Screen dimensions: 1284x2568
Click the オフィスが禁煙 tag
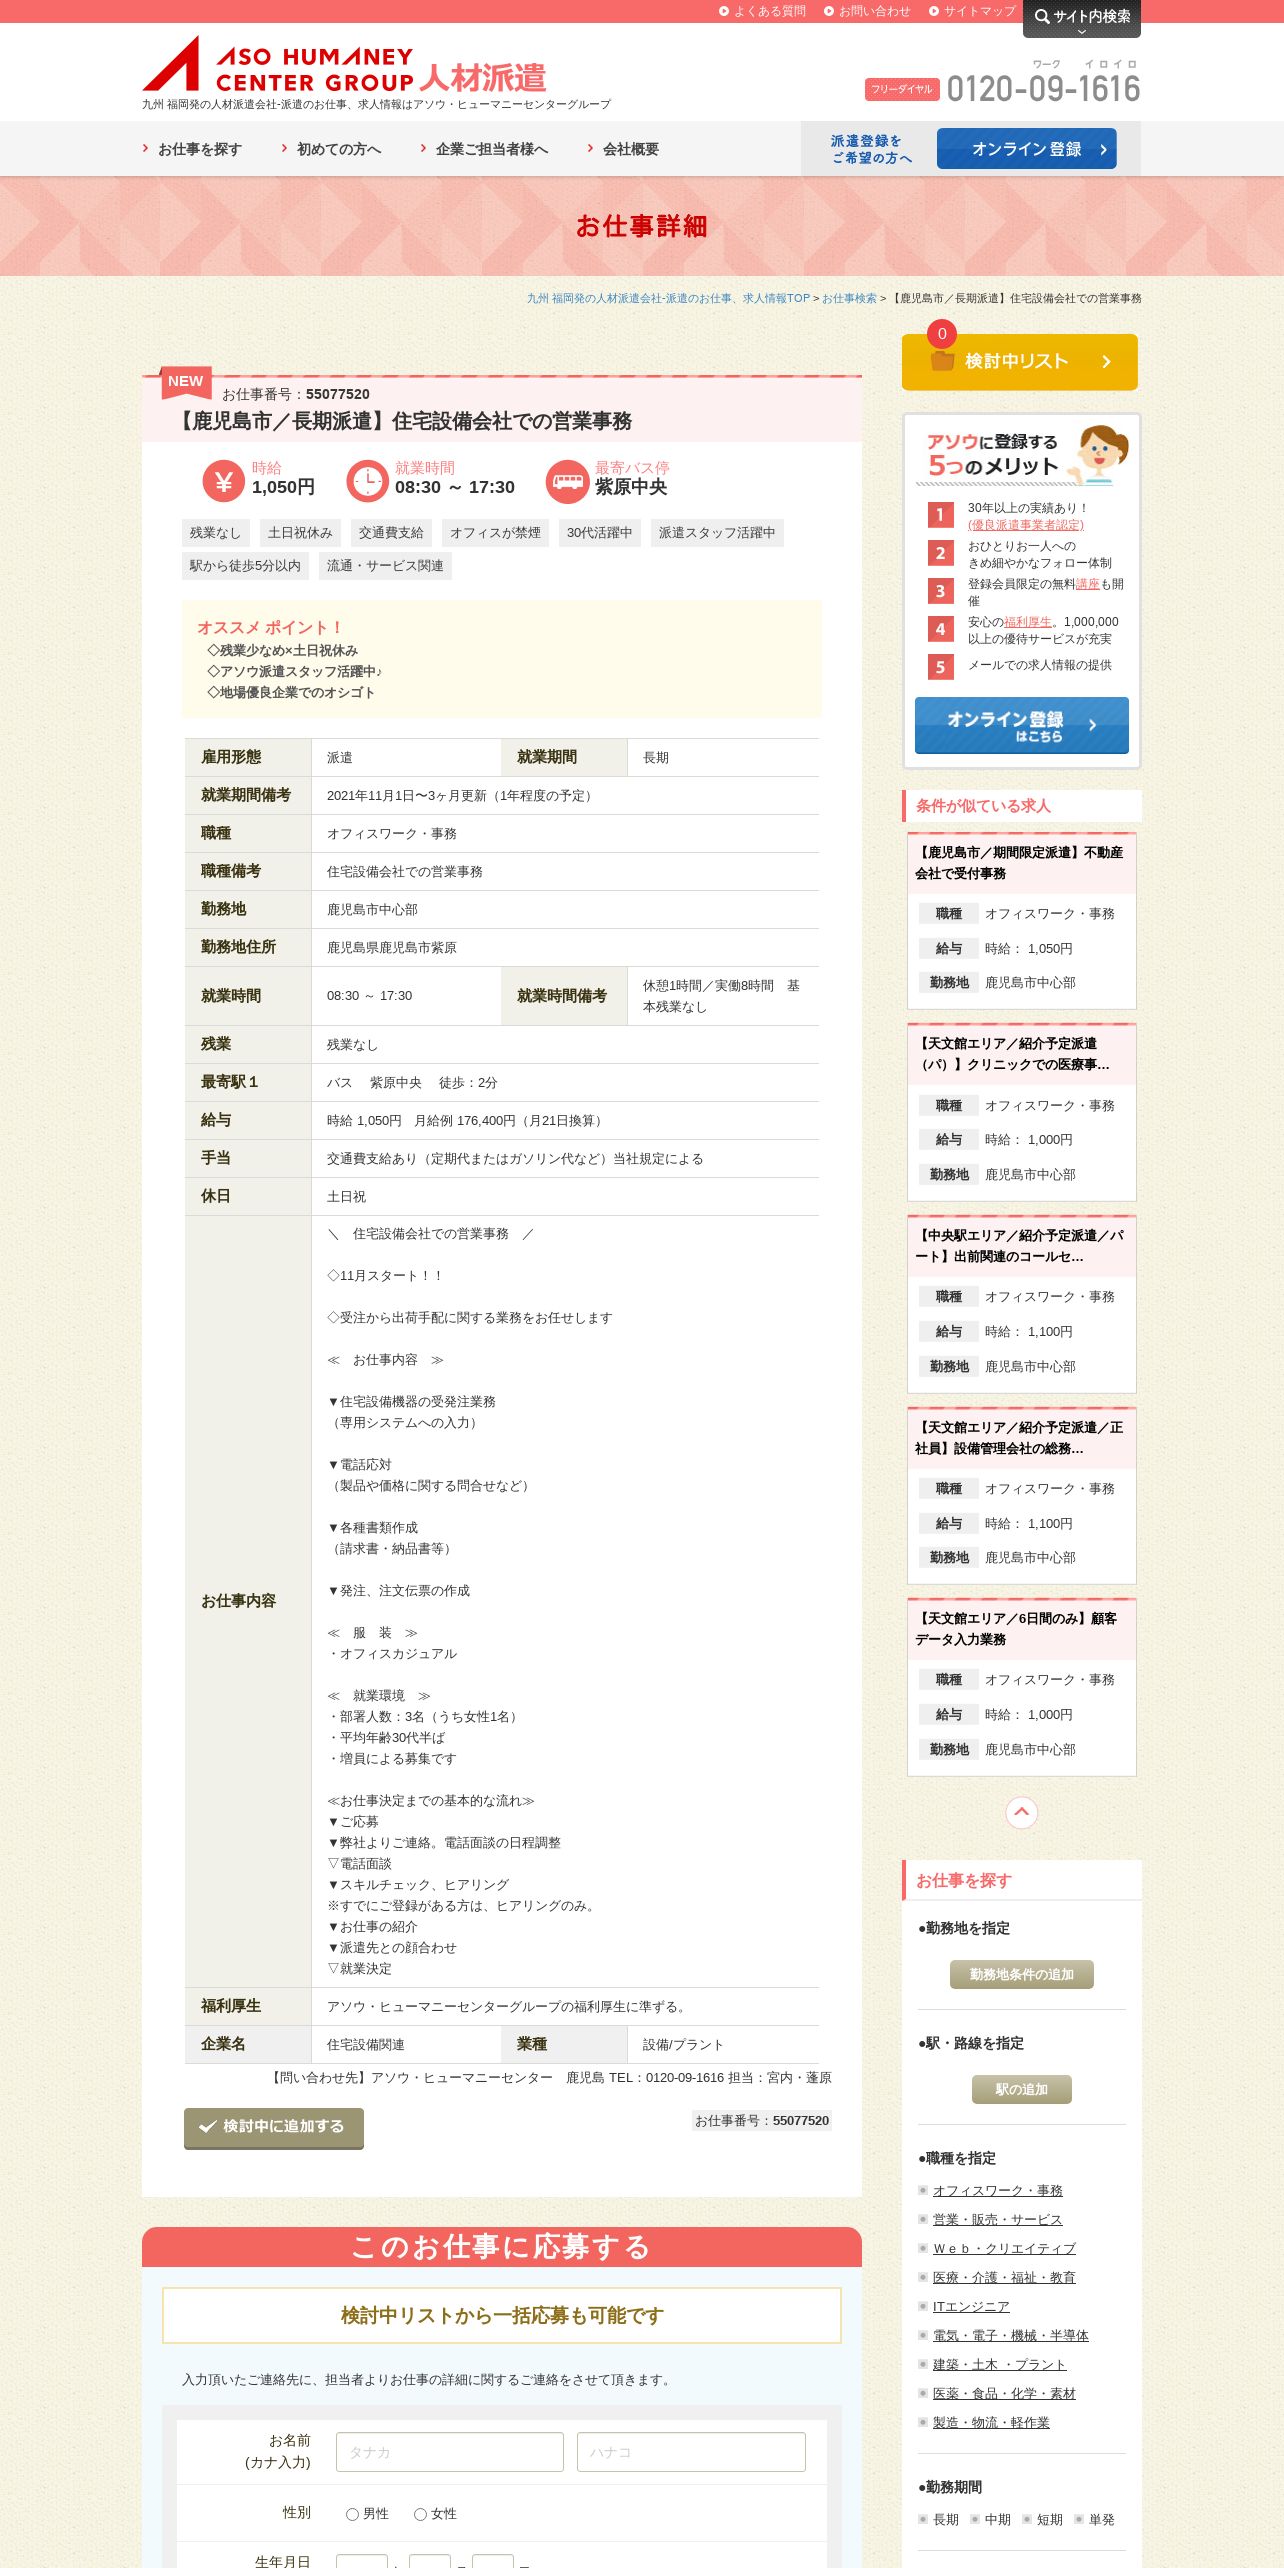[495, 533]
